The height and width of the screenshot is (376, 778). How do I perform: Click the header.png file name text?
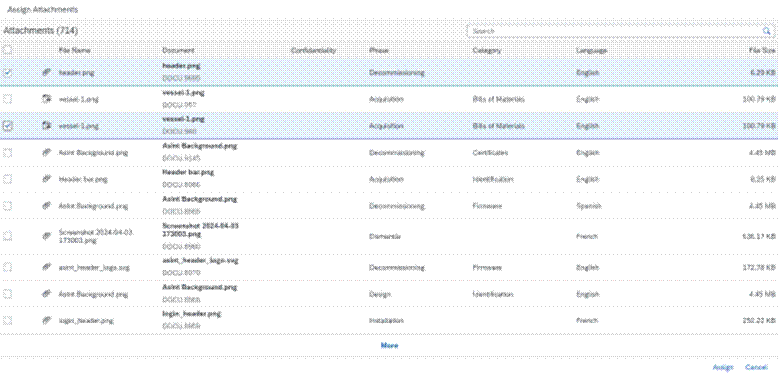76,72
